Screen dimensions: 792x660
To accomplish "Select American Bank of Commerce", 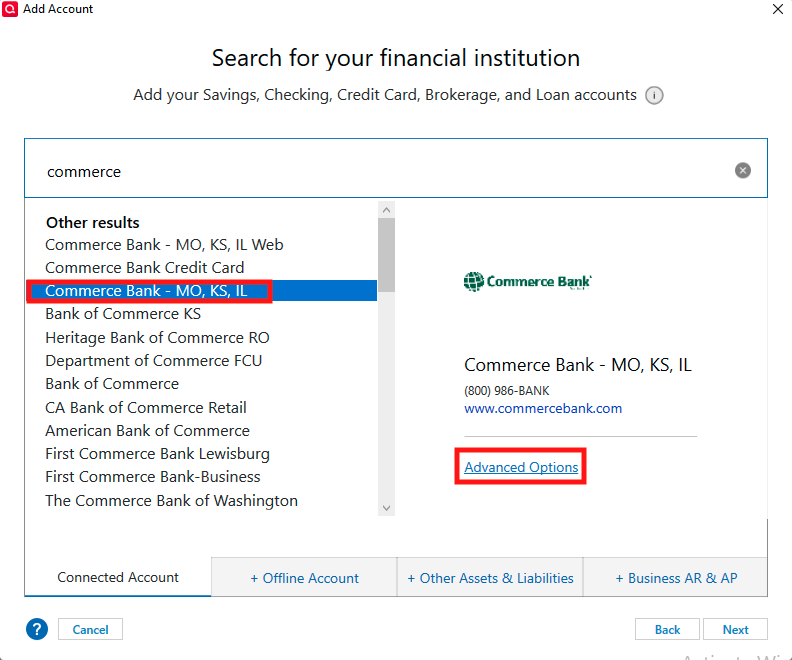I will [x=147, y=431].
